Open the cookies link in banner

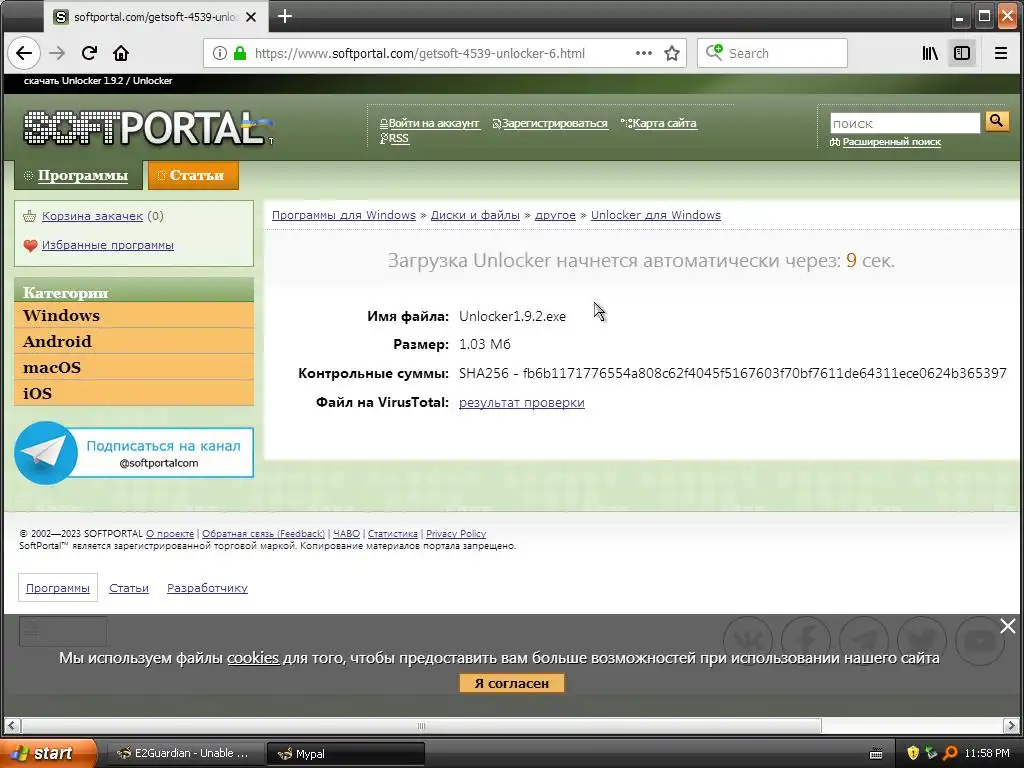(x=253, y=658)
